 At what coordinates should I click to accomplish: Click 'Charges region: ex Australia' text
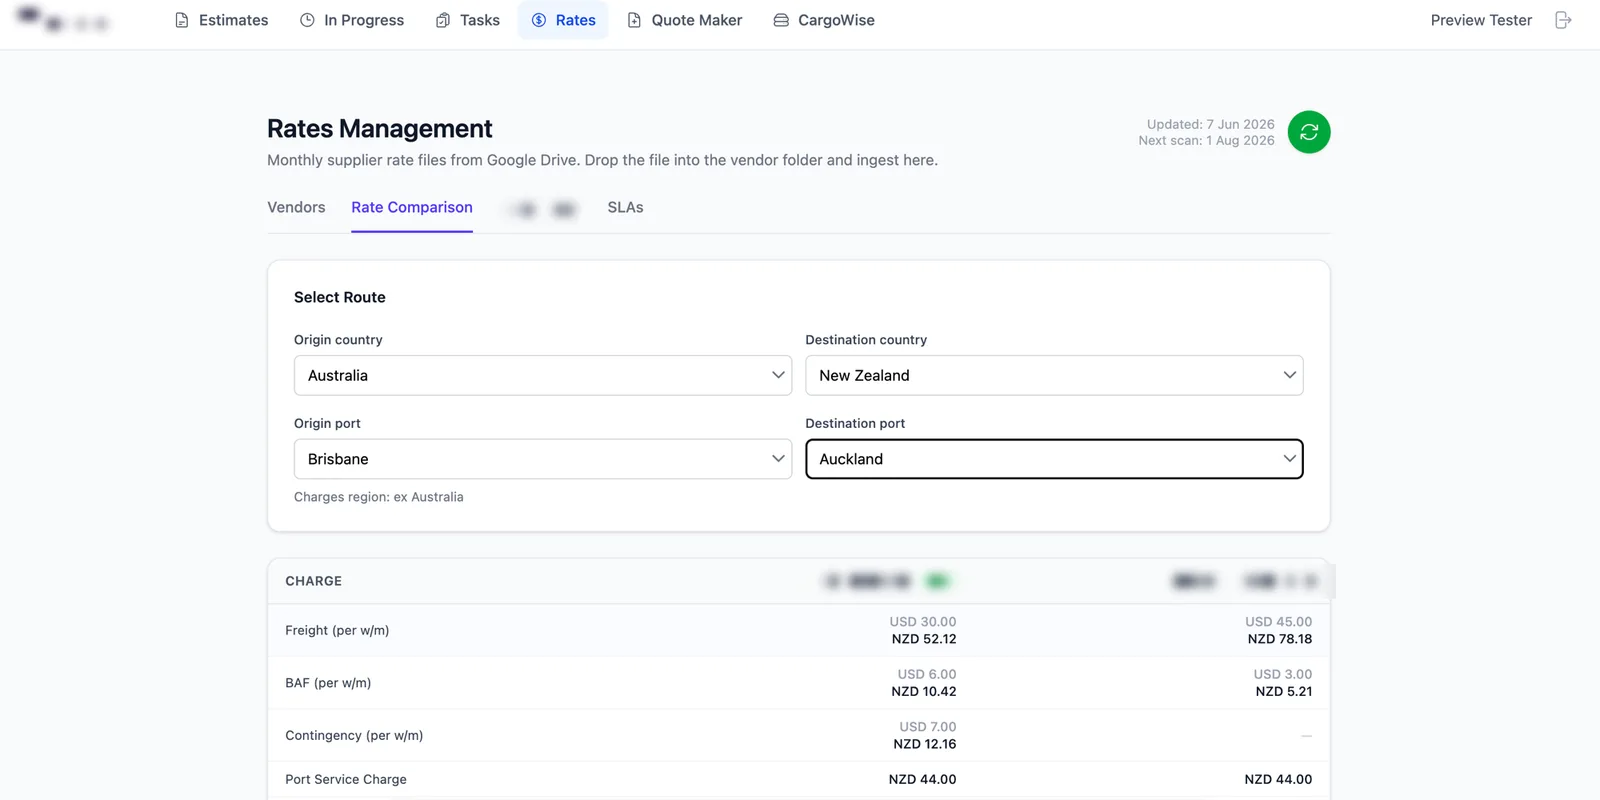coord(379,497)
